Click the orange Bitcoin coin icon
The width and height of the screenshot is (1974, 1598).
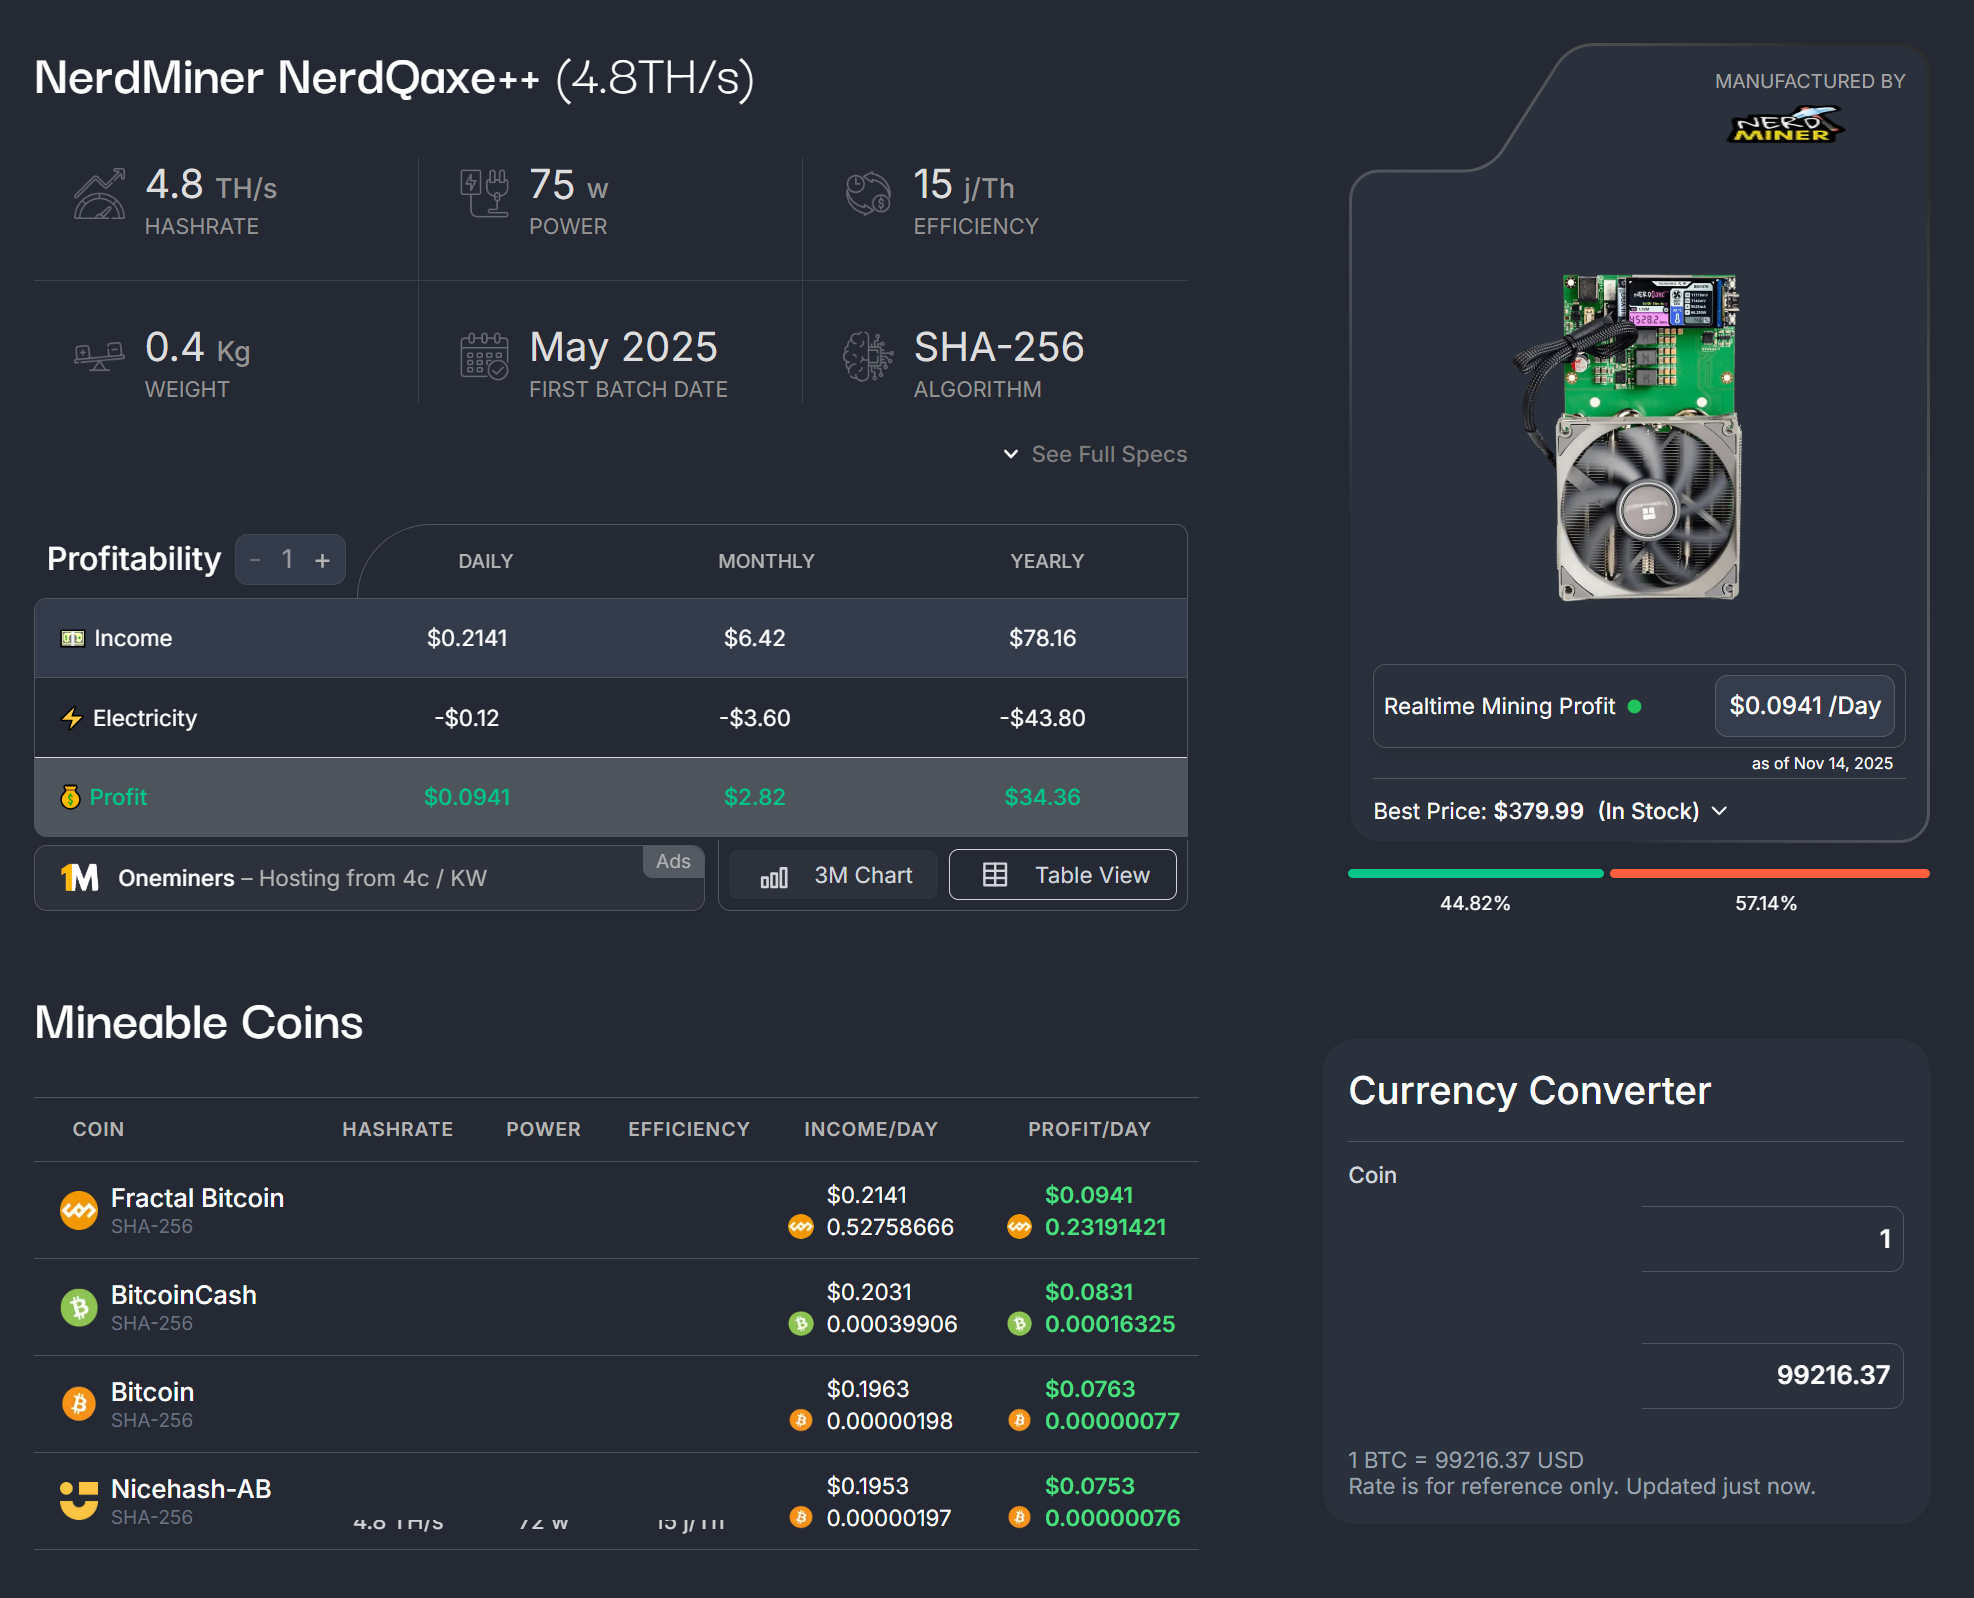(x=79, y=1404)
